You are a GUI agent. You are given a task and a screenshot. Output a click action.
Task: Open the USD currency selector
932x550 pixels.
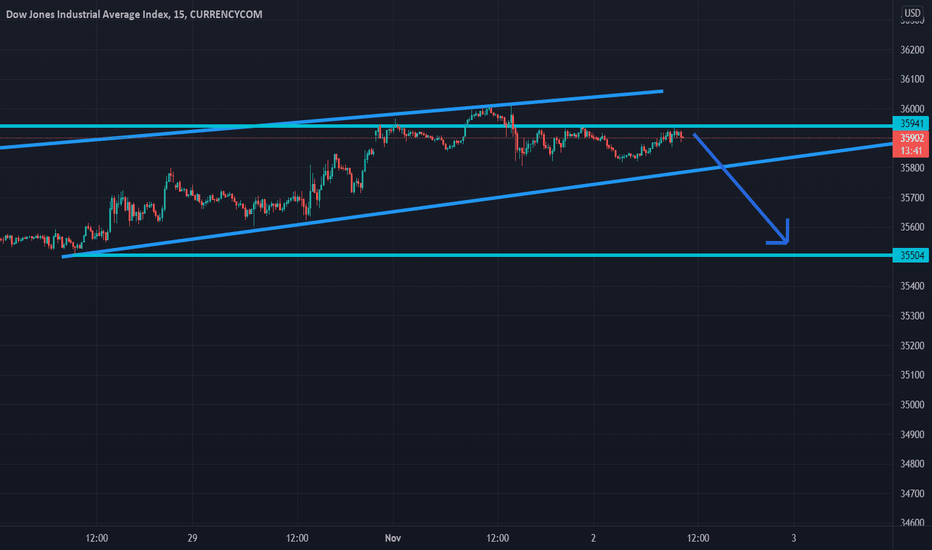(x=912, y=13)
